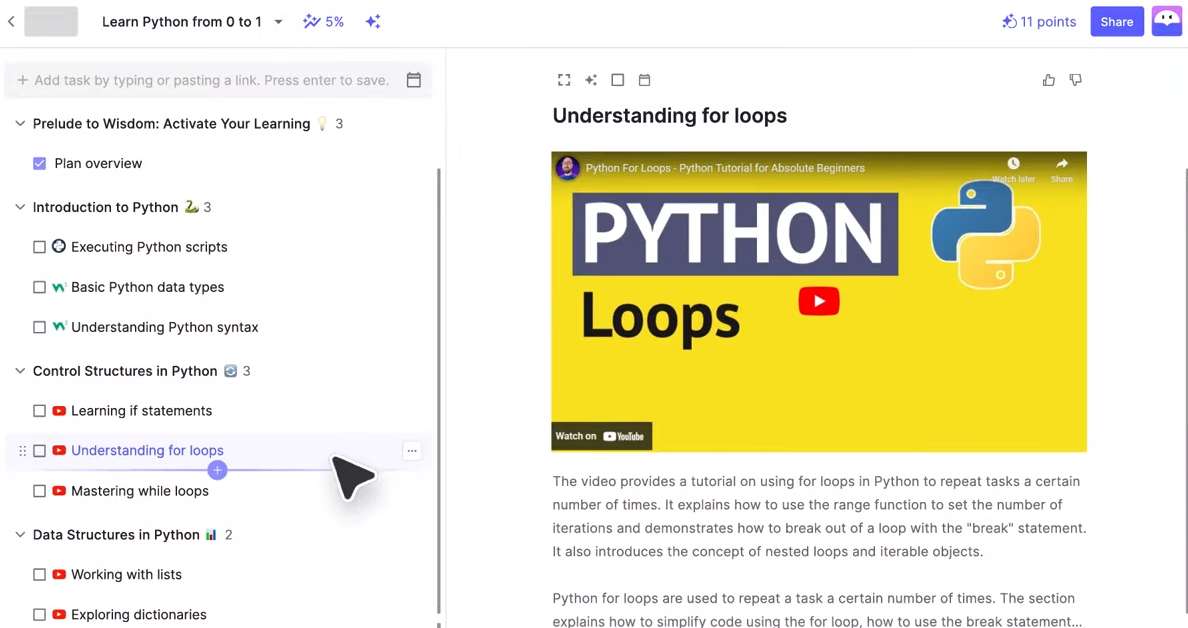The image size is (1188, 628).
Task: Check the Understanding for loops checkbox
Action: [39, 451]
